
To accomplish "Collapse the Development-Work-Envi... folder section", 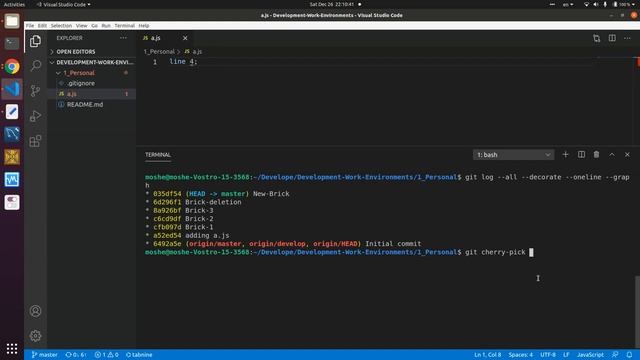I will 92,62.
